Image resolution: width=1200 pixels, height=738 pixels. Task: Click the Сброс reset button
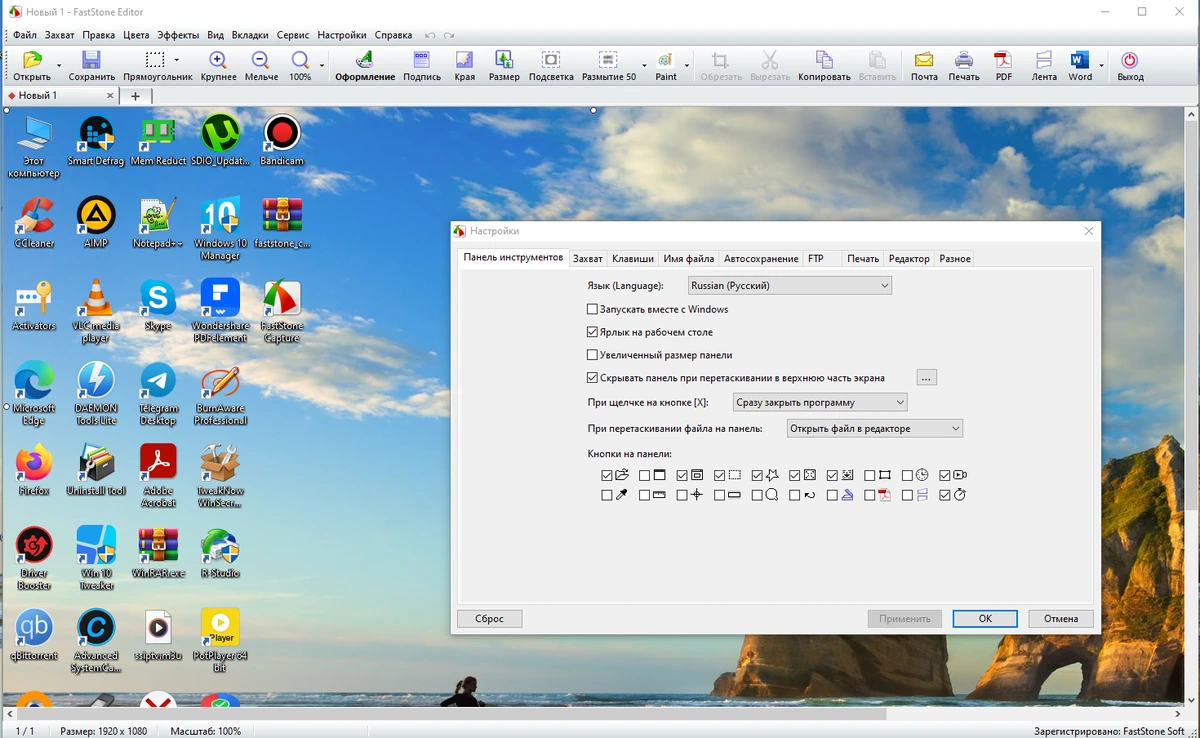click(489, 619)
